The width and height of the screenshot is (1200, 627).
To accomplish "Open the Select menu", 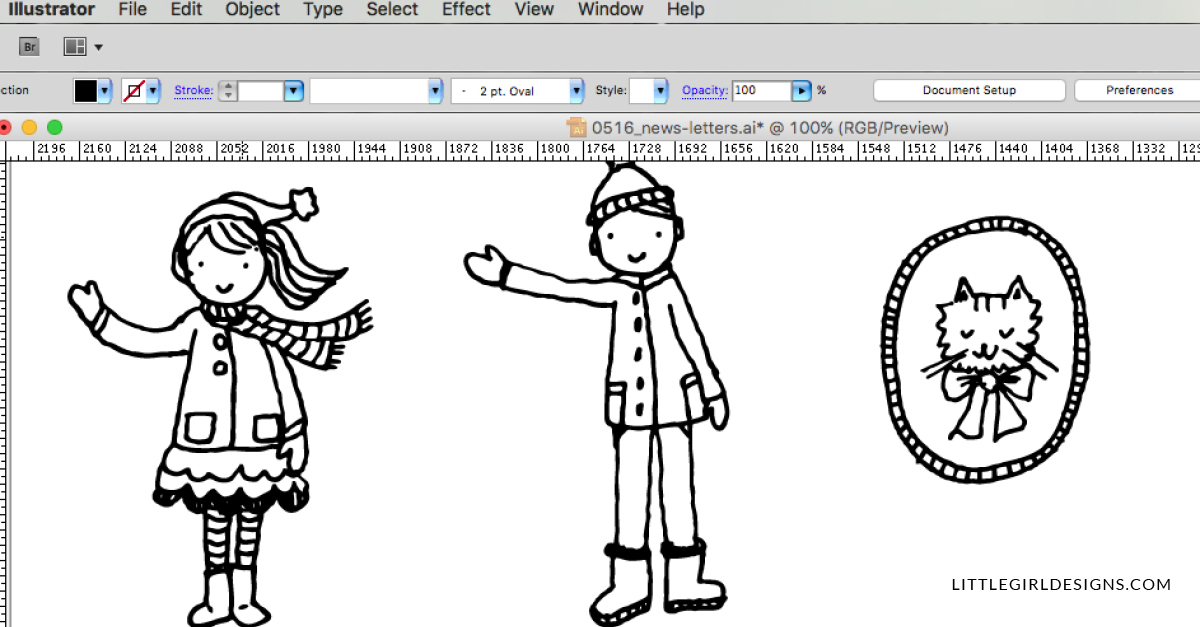I will tap(392, 10).
